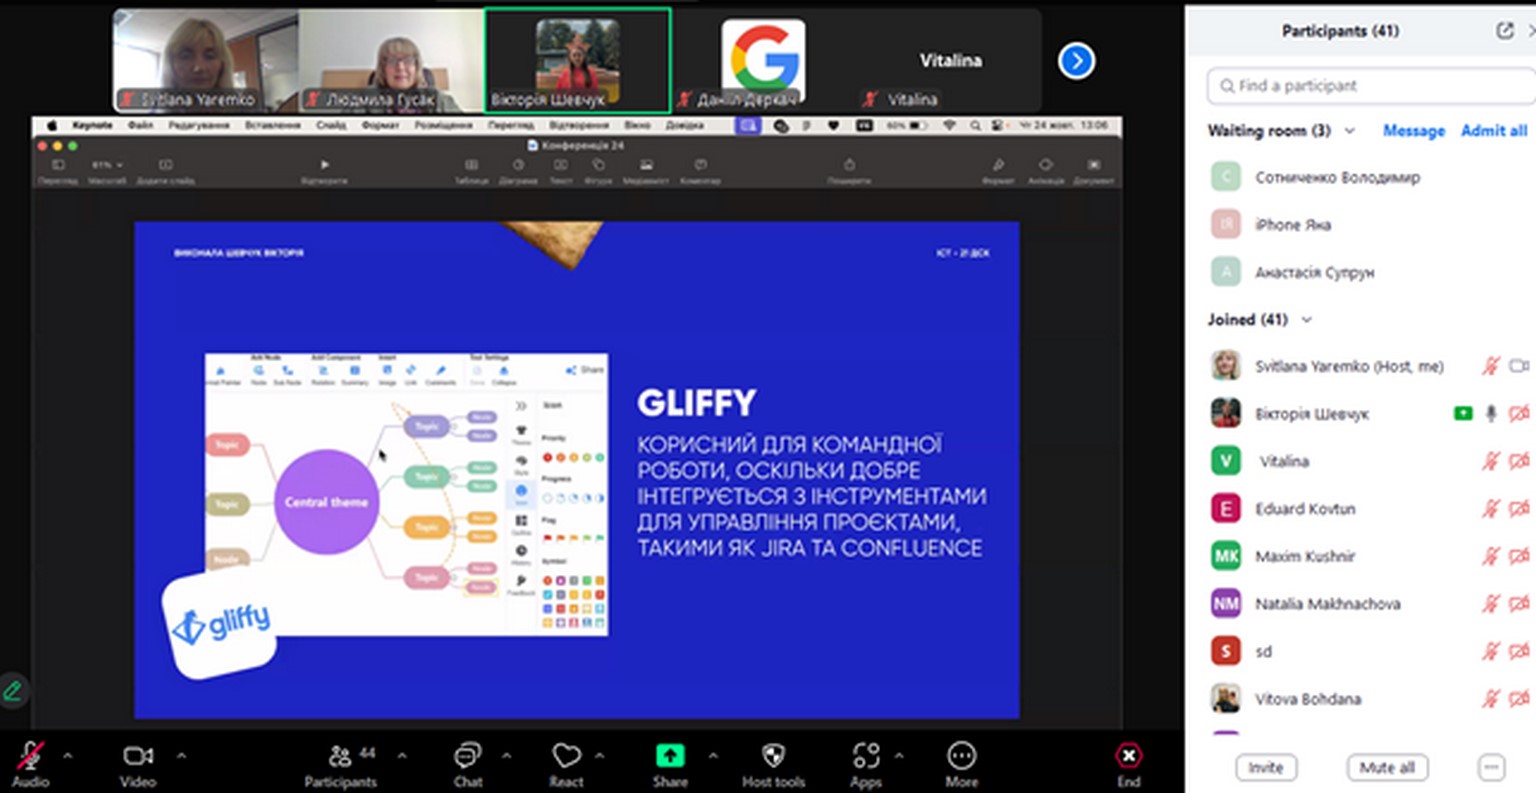Toggle the Video camera

(138, 756)
